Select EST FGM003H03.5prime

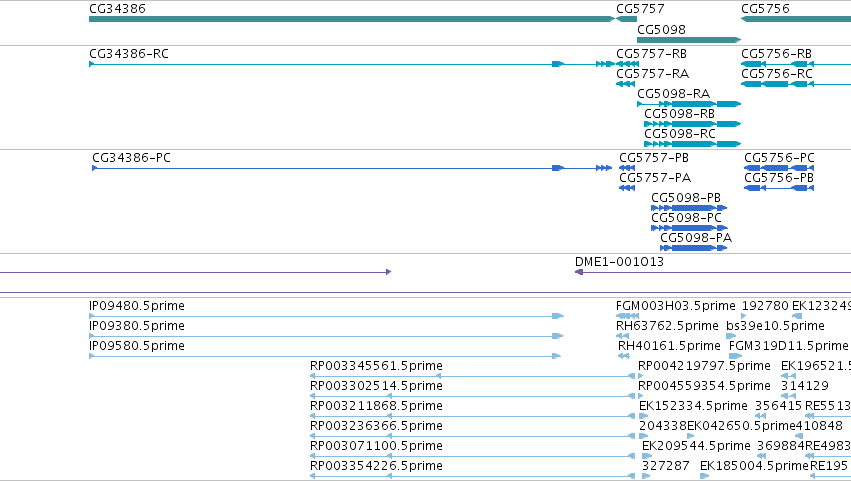627,316
